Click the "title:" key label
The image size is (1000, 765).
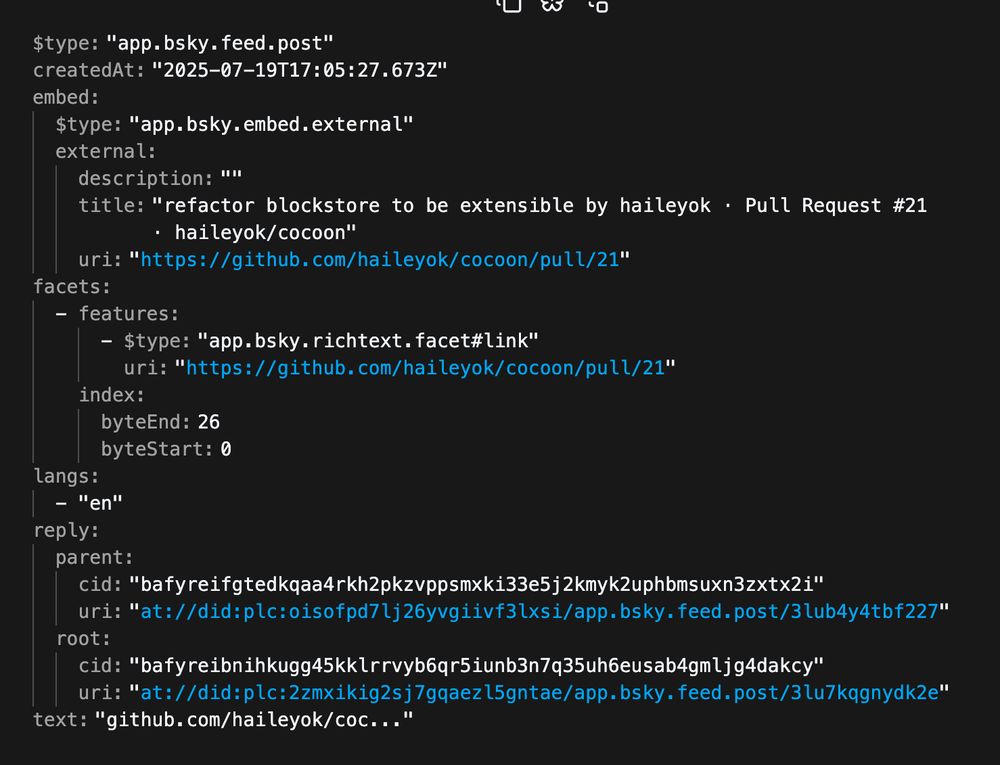[112, 205]
